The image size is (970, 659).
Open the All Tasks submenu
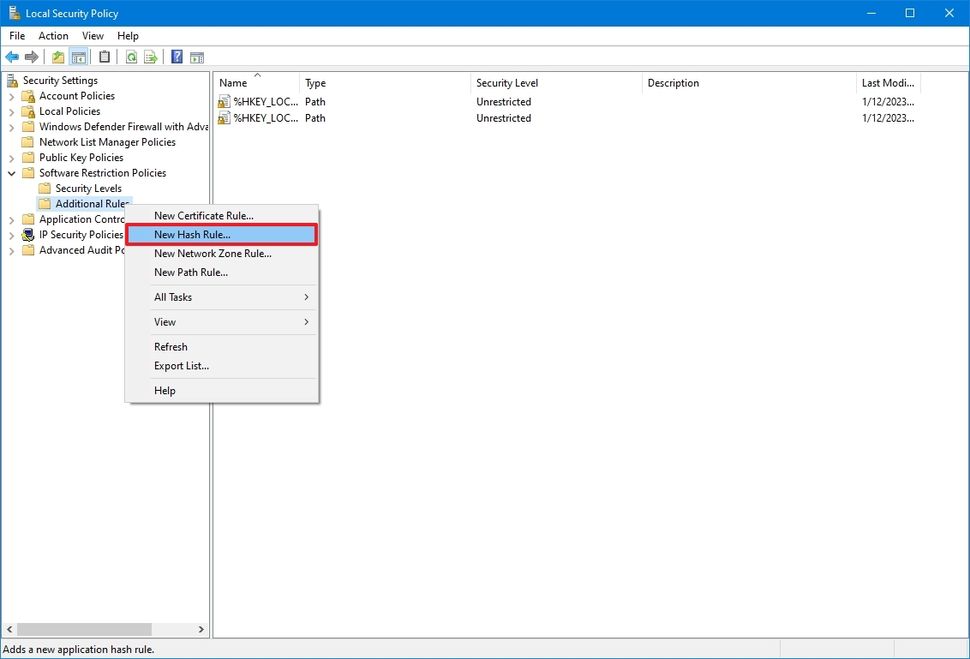172,297
